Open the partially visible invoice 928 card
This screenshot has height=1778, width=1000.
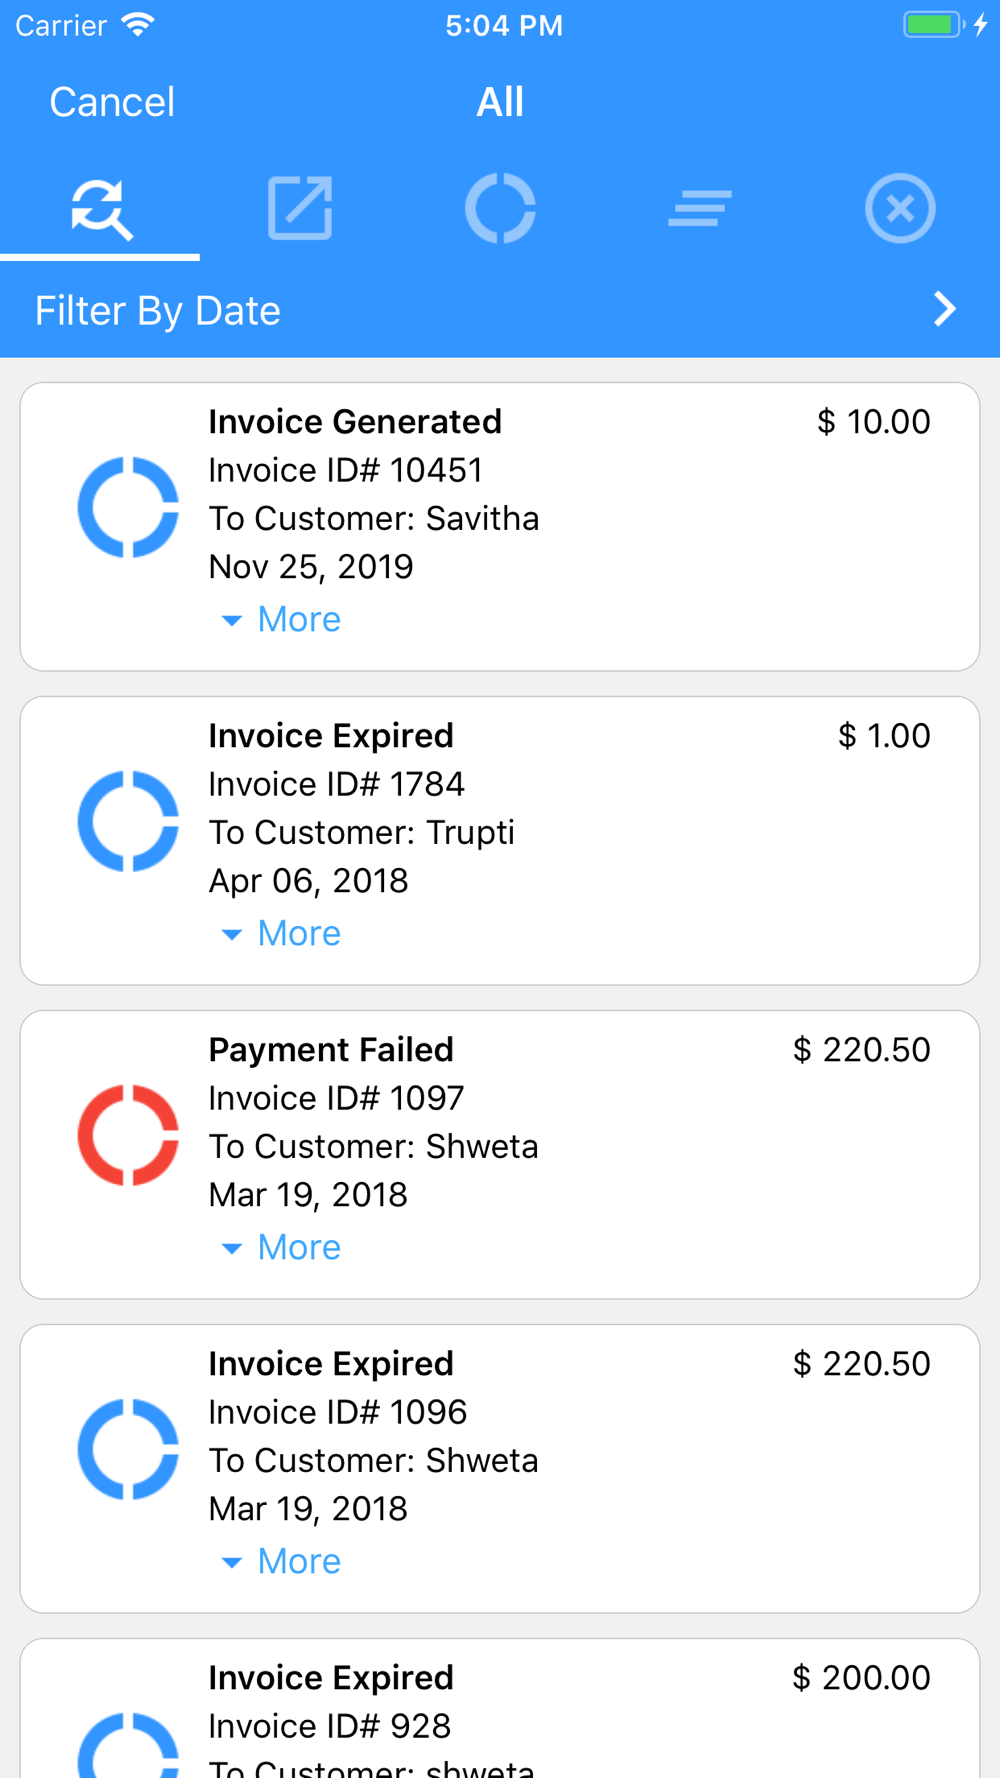click(x=500, y=1720)
